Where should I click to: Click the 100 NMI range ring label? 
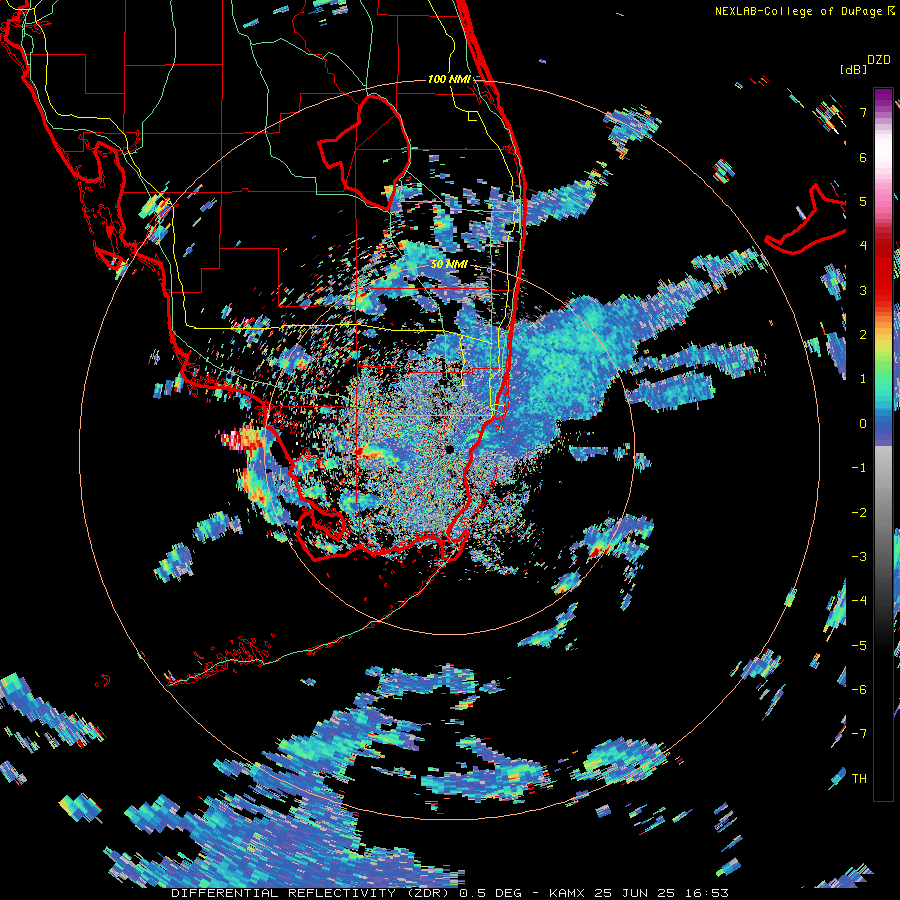[x=449, y=79]
